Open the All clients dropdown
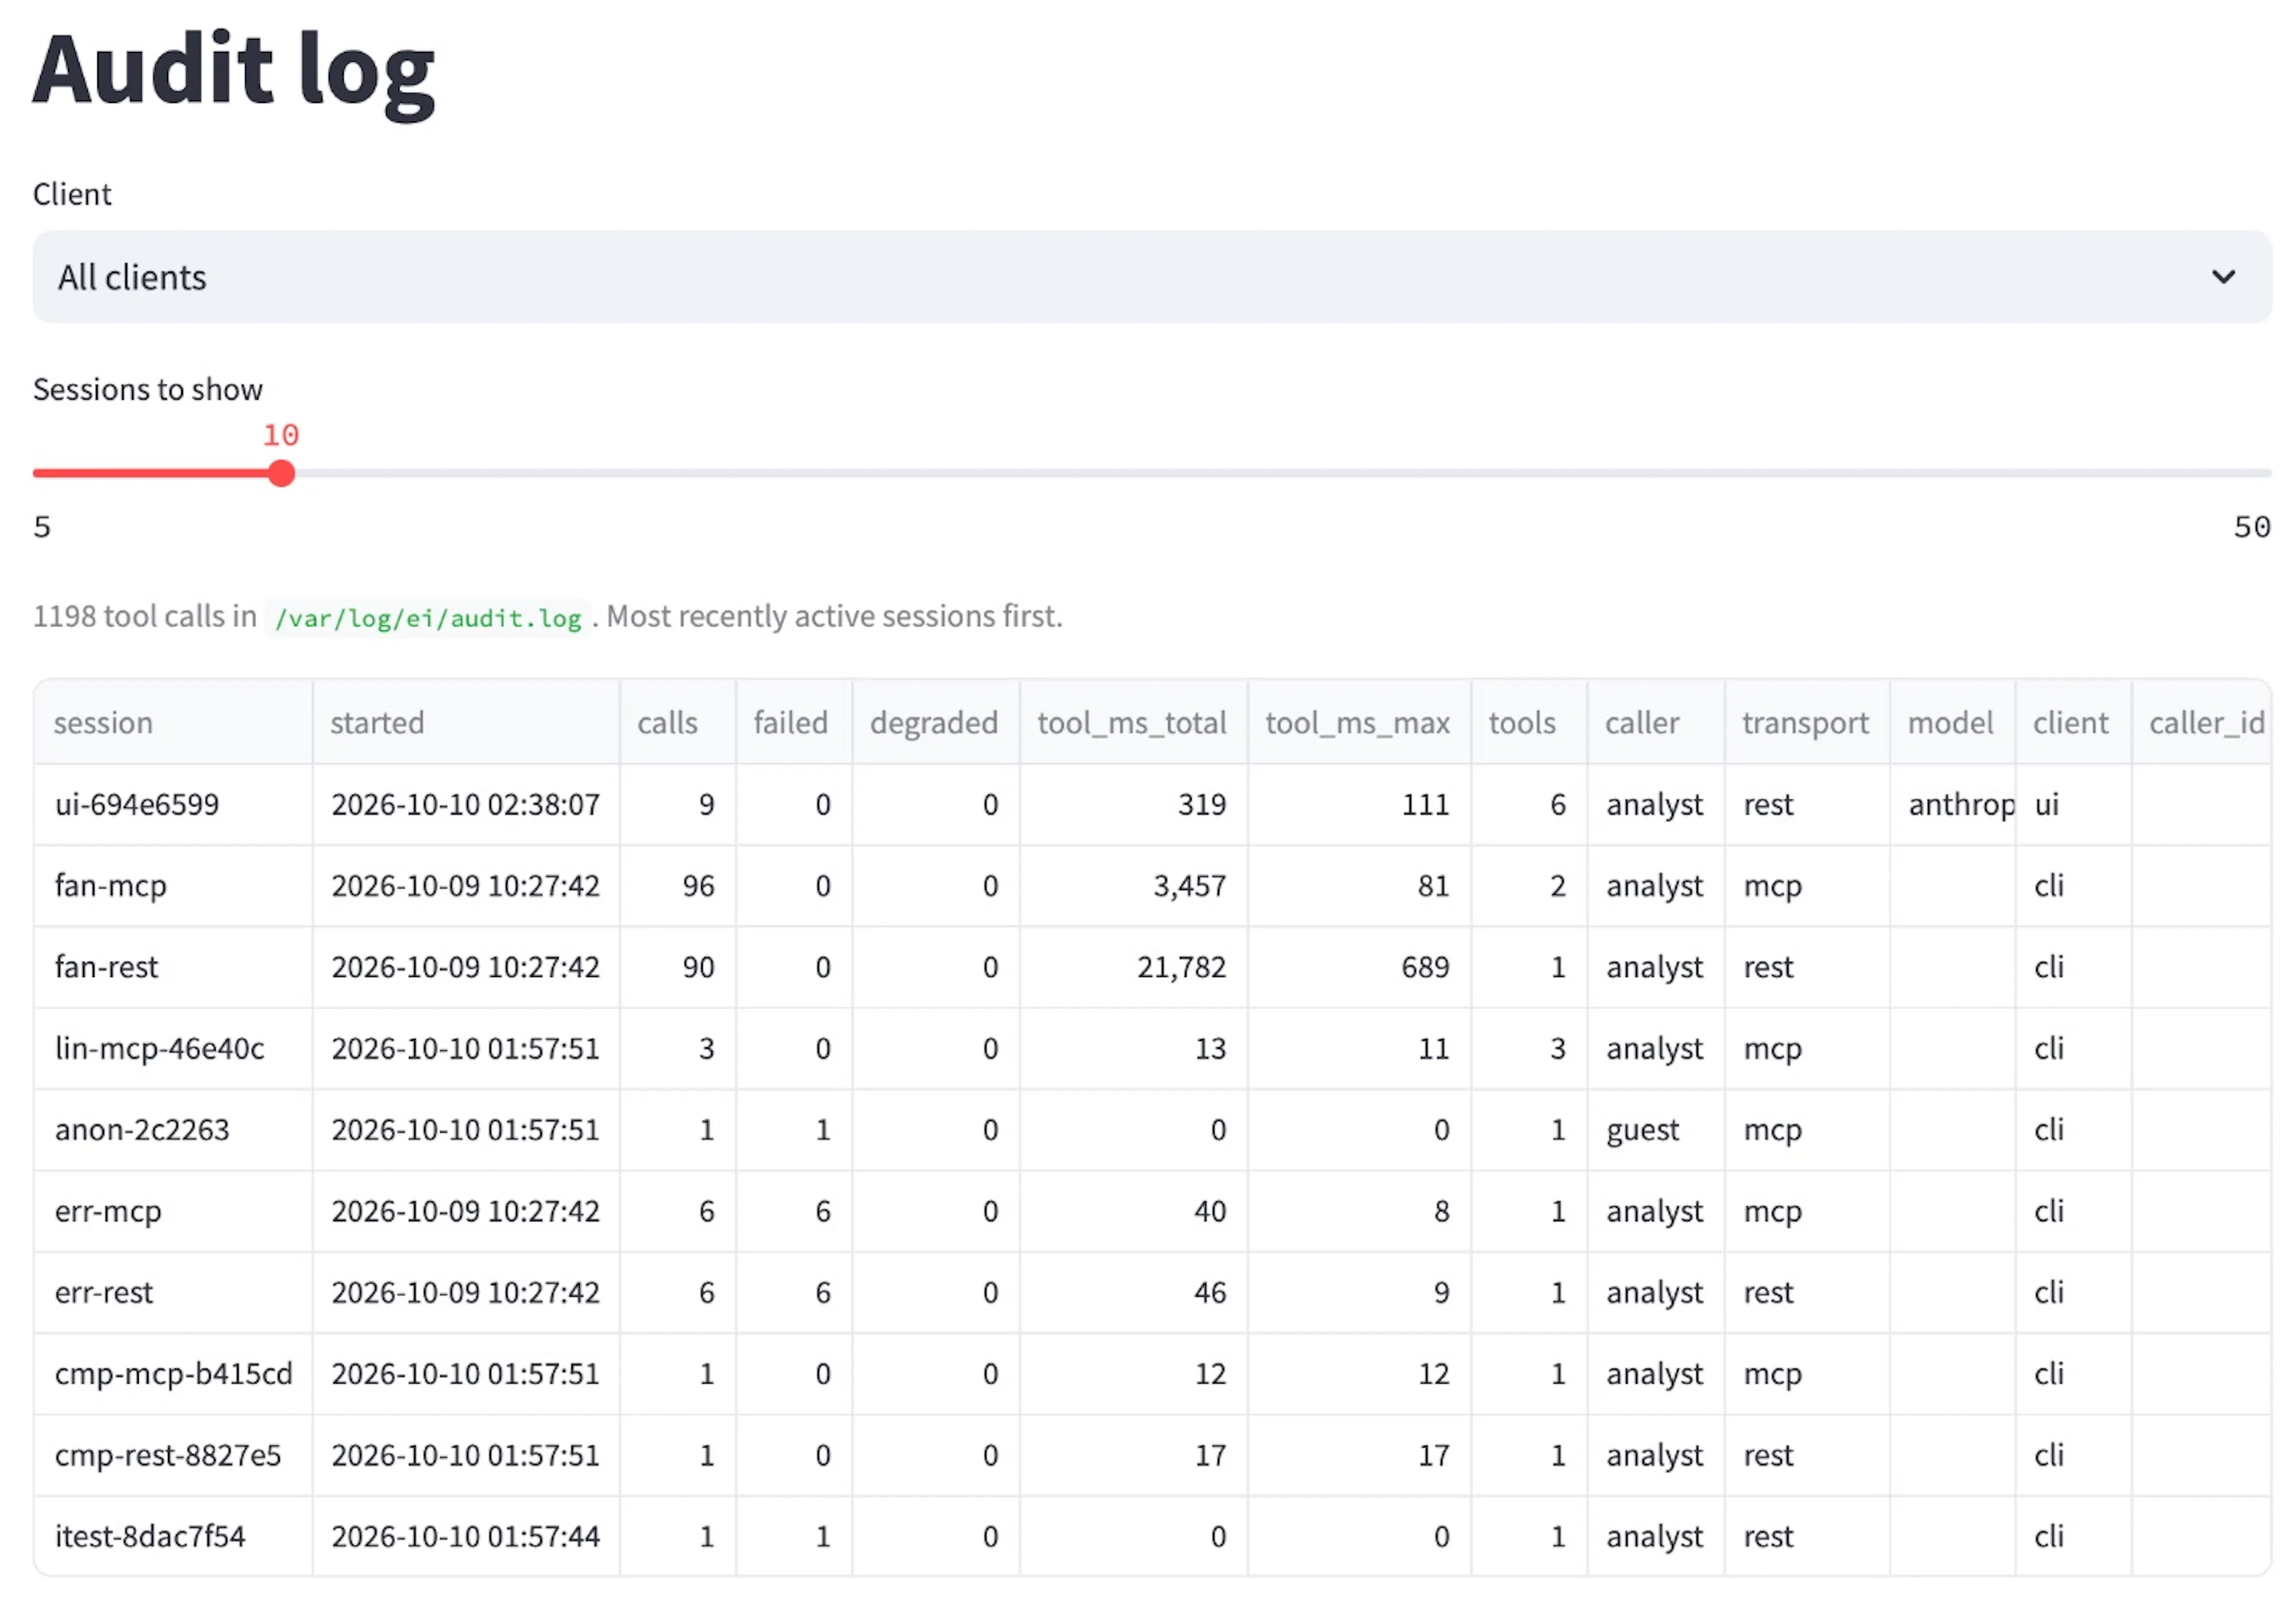 point(1152,277)
